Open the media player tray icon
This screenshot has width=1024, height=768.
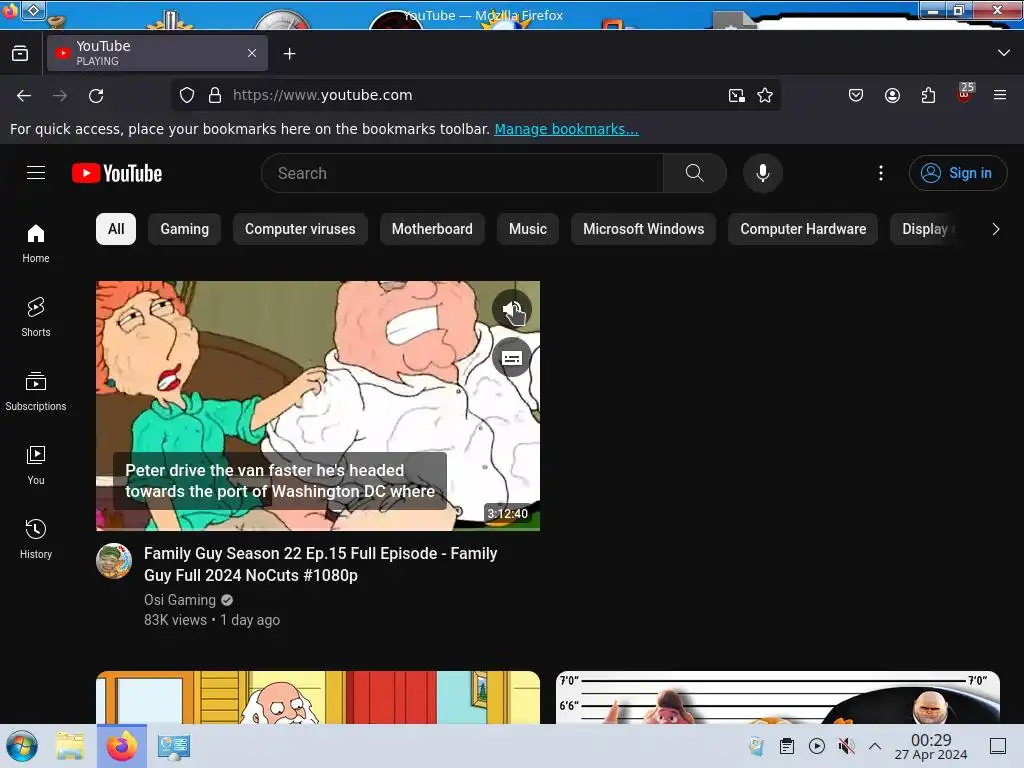coord(816,746)
